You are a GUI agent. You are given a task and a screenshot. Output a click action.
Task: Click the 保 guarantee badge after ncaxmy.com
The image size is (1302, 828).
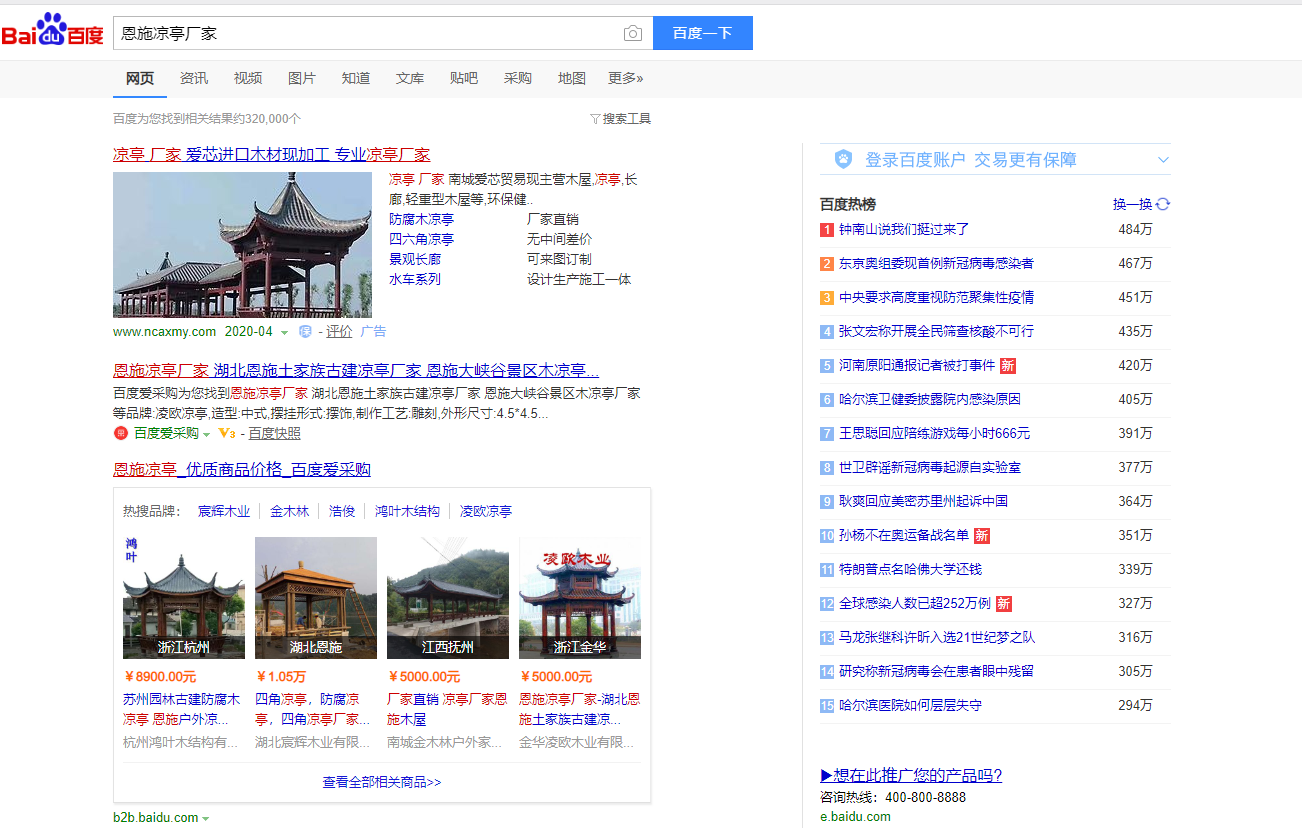(x=305, y=332)
